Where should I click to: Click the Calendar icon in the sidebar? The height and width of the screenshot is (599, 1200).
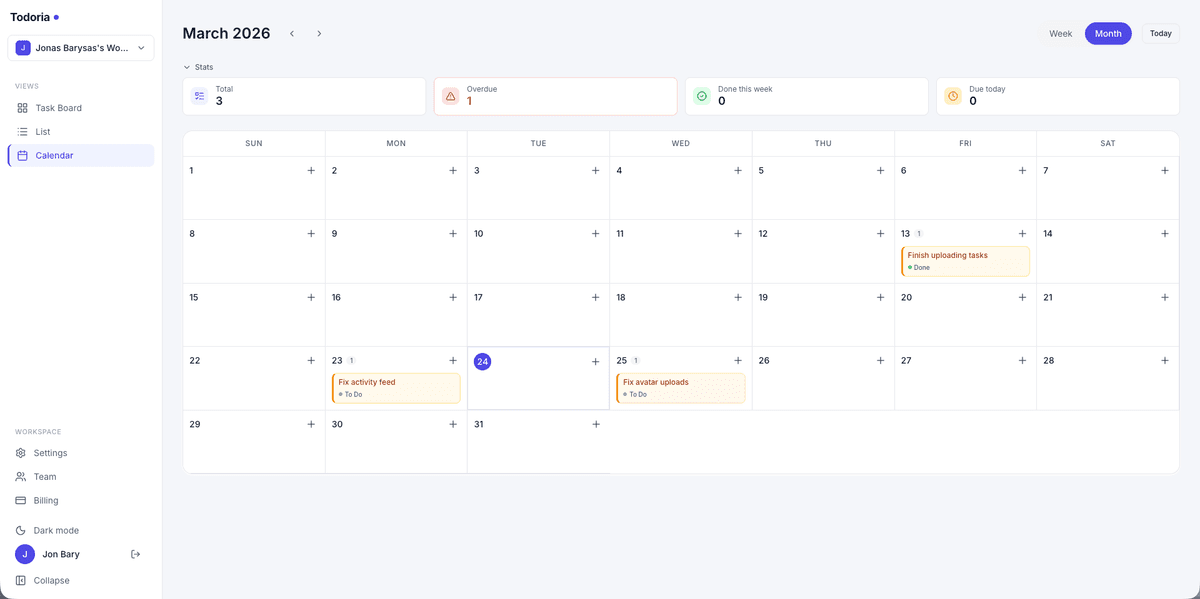pos(20,155)
